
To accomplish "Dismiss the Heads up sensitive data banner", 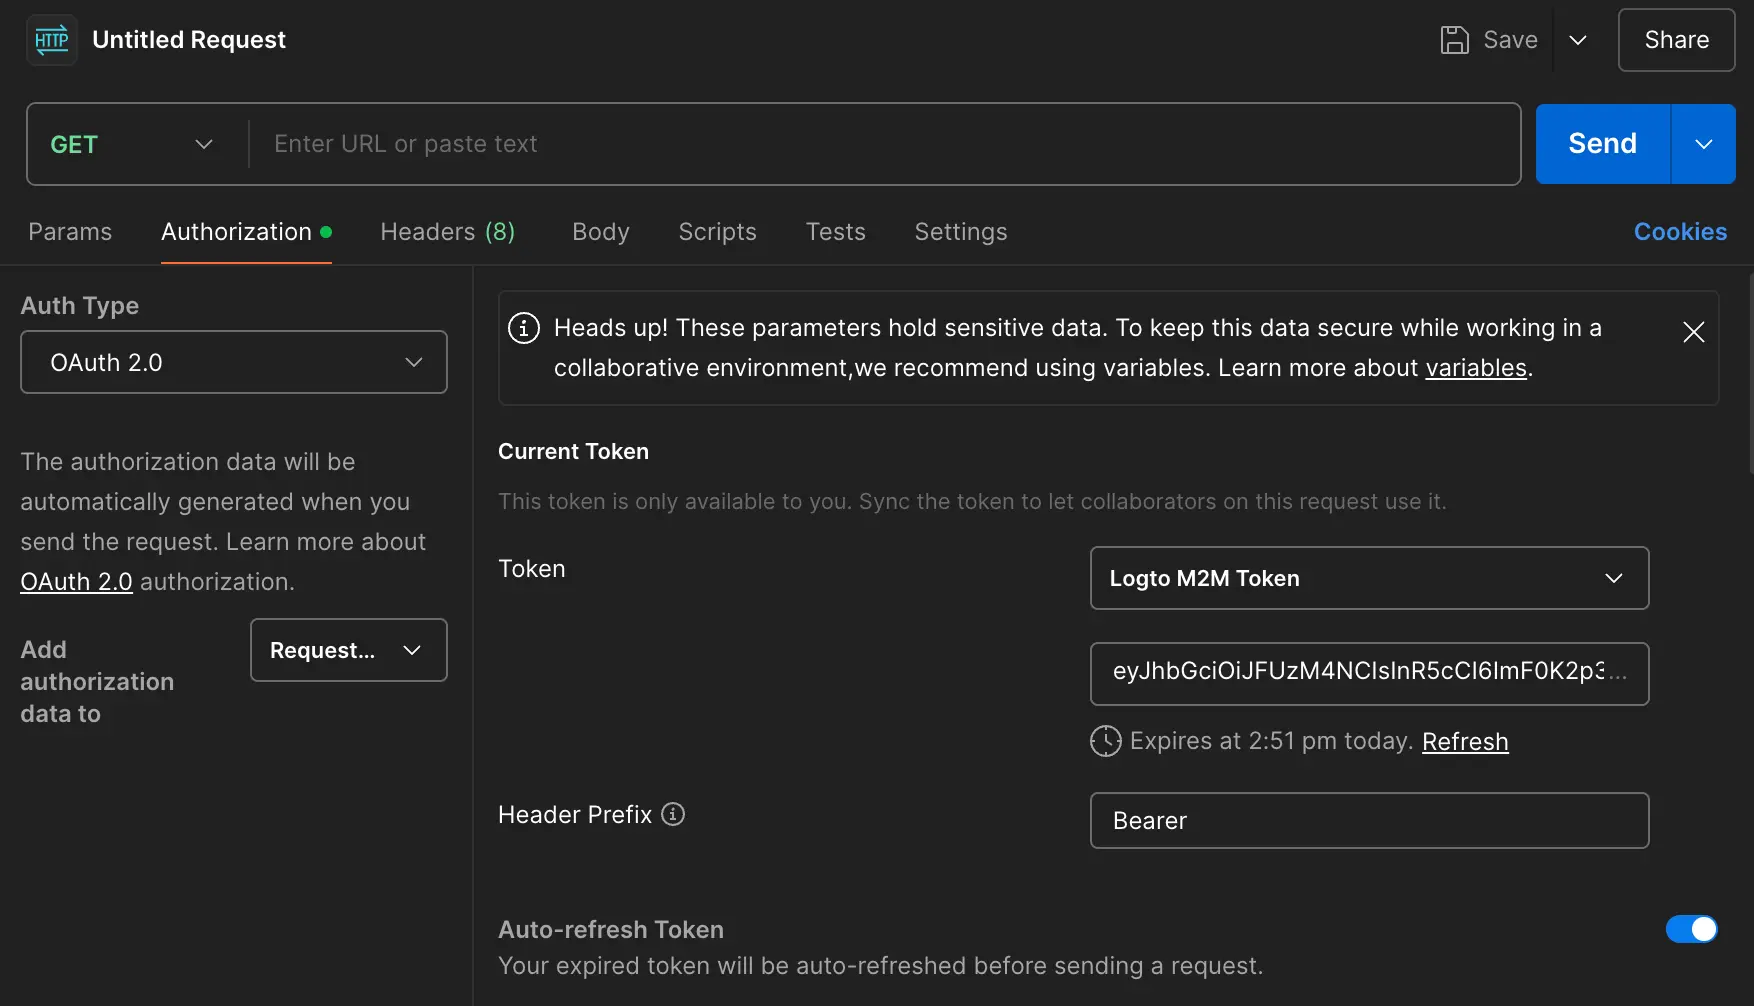I will coord(1693,332).
